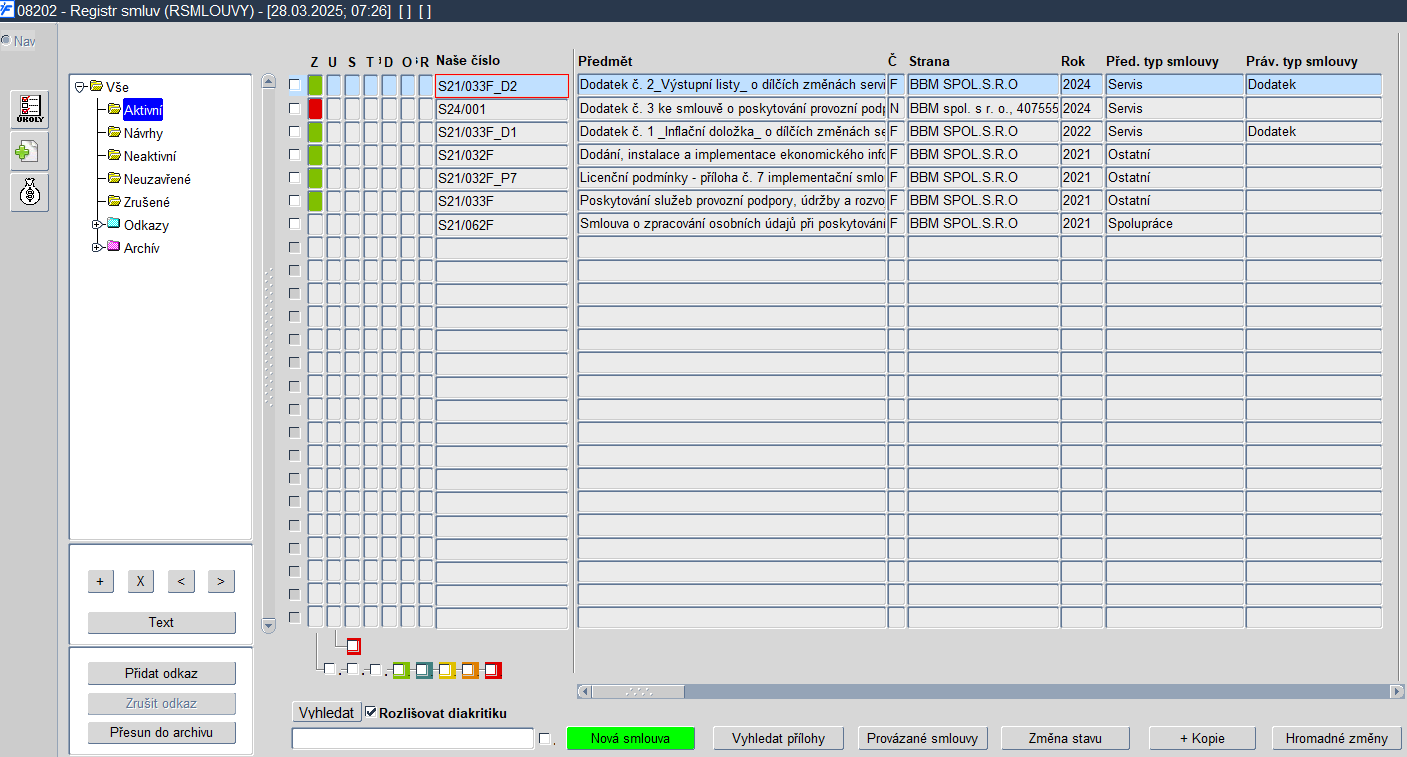
Task: Click into the search text field
Action: pos(413,738)
